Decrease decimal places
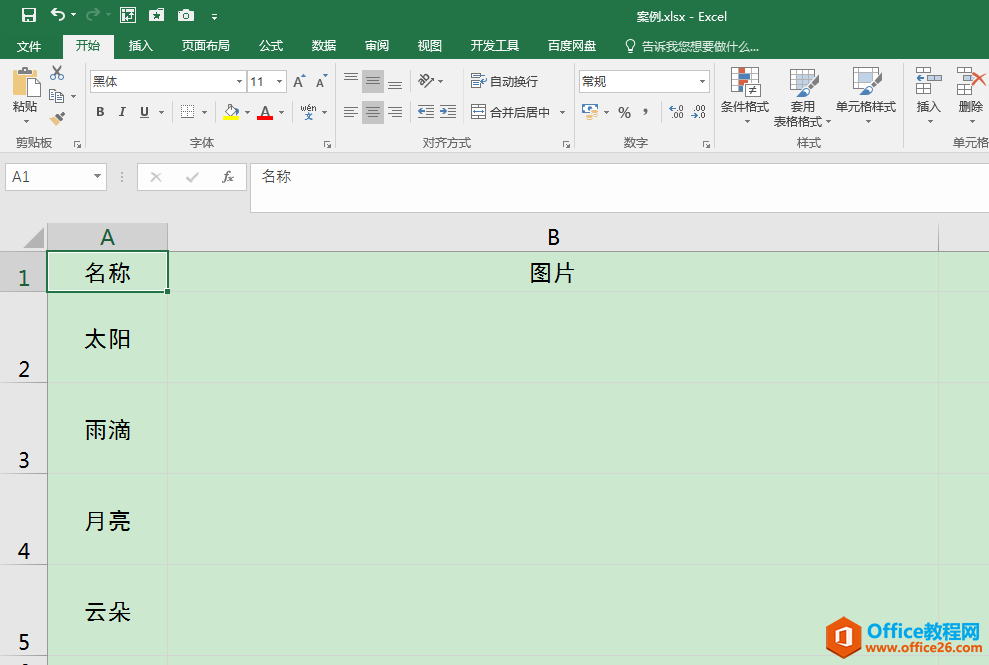This screenshot has width=989, height=665. pos(698,112)
